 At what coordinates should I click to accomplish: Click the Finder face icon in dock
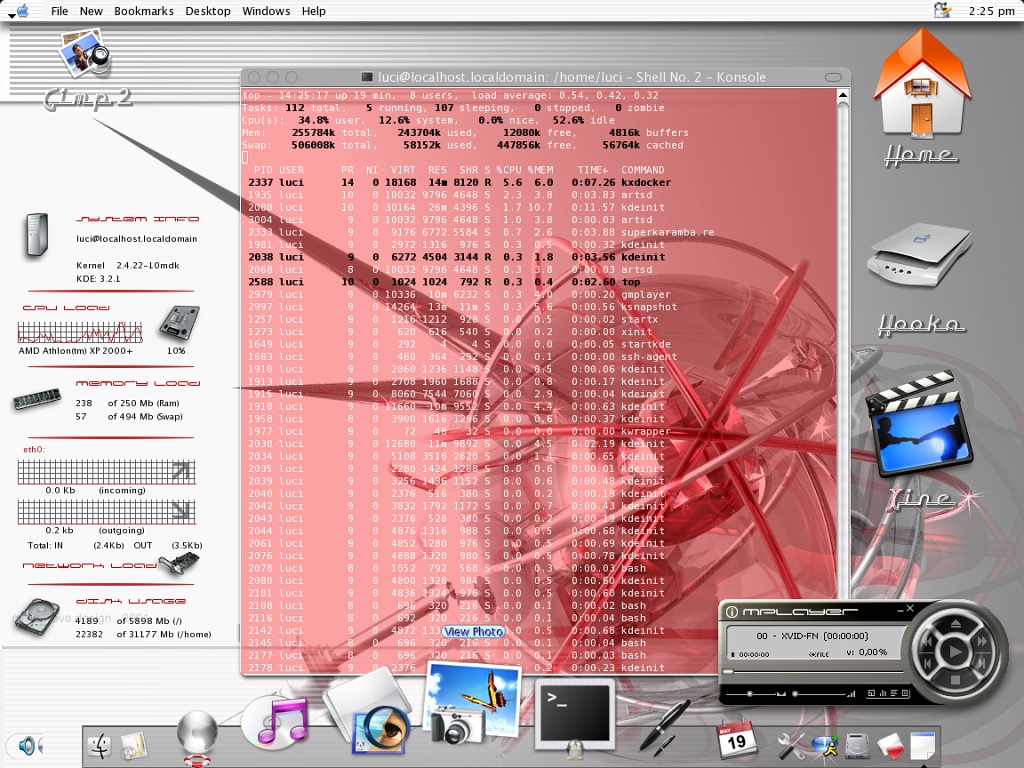click(100, 746)
